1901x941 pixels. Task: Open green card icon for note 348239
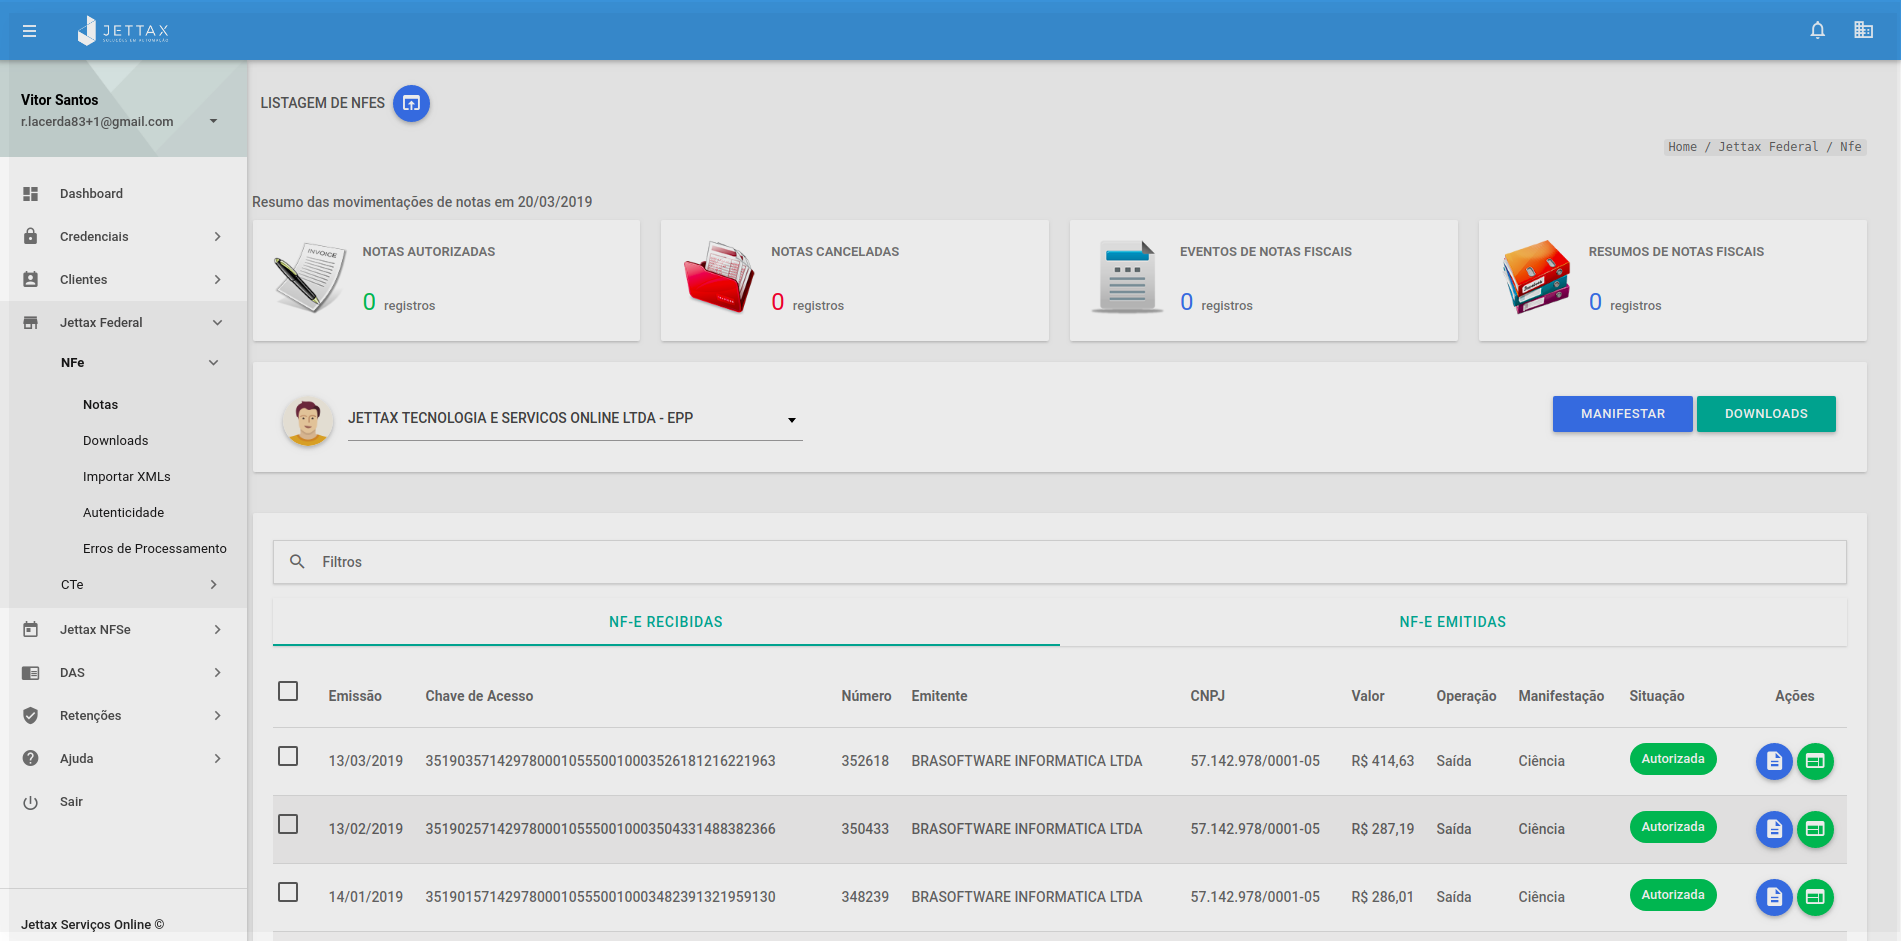click(x=1815, y=897)
